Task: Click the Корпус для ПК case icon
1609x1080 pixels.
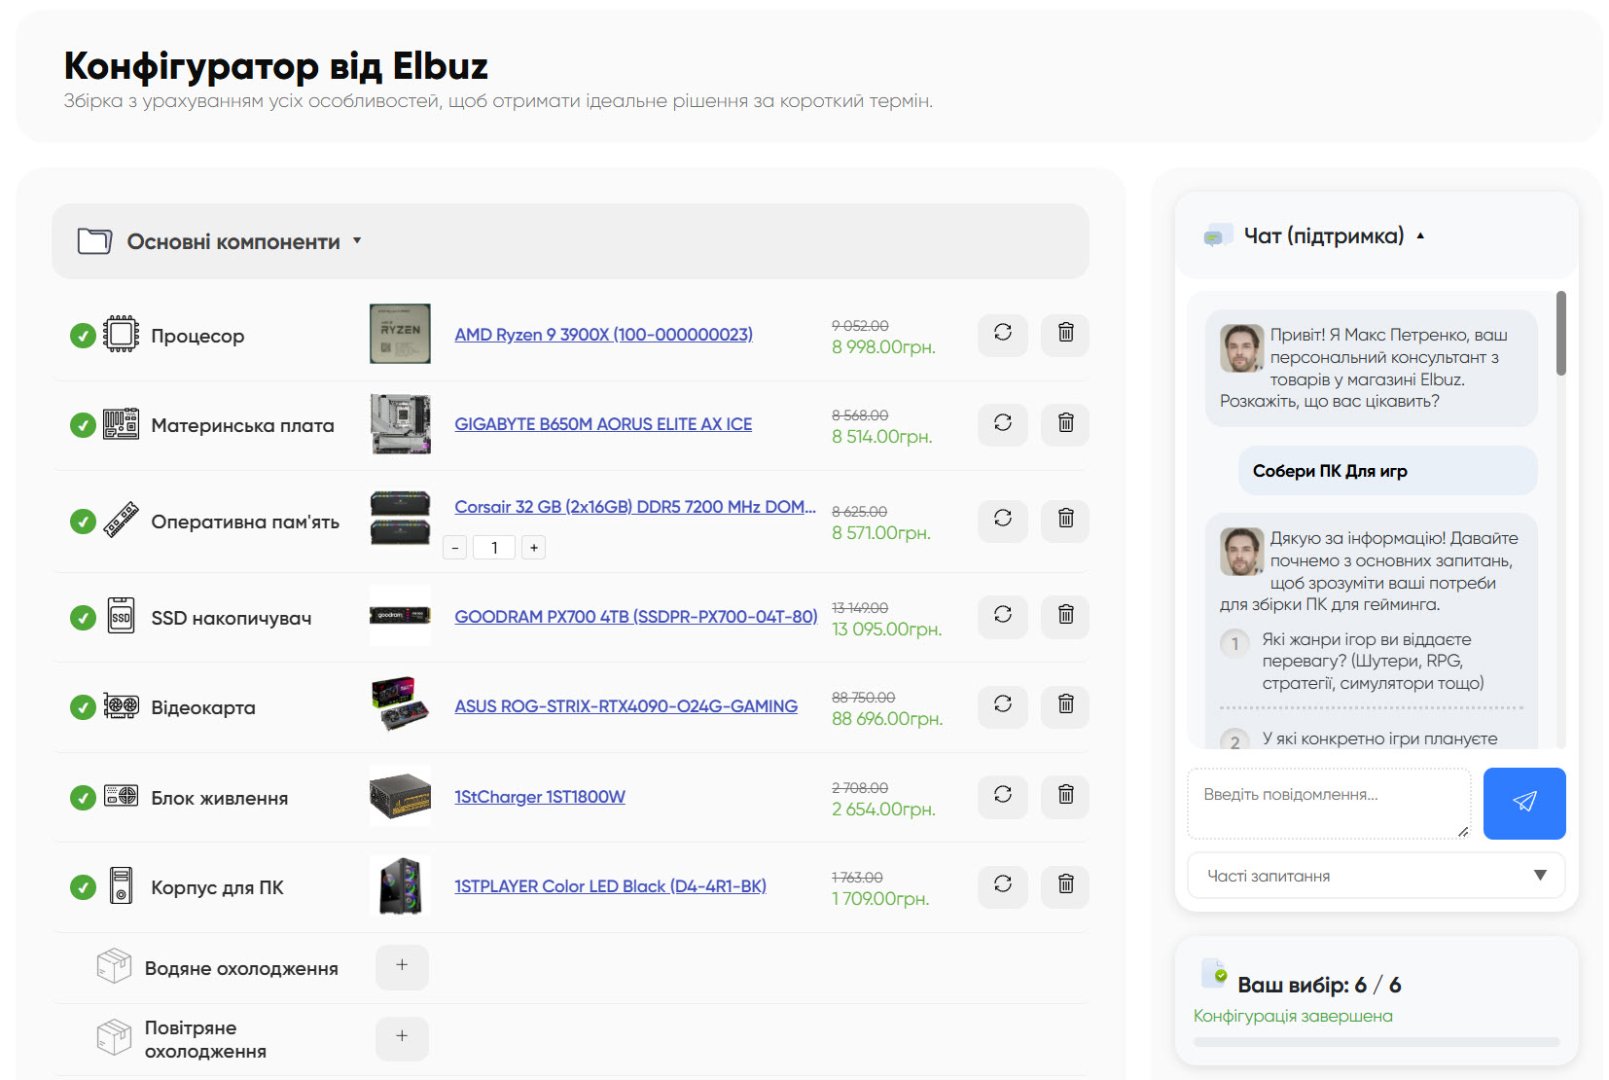Action: [x=121, y=886]
